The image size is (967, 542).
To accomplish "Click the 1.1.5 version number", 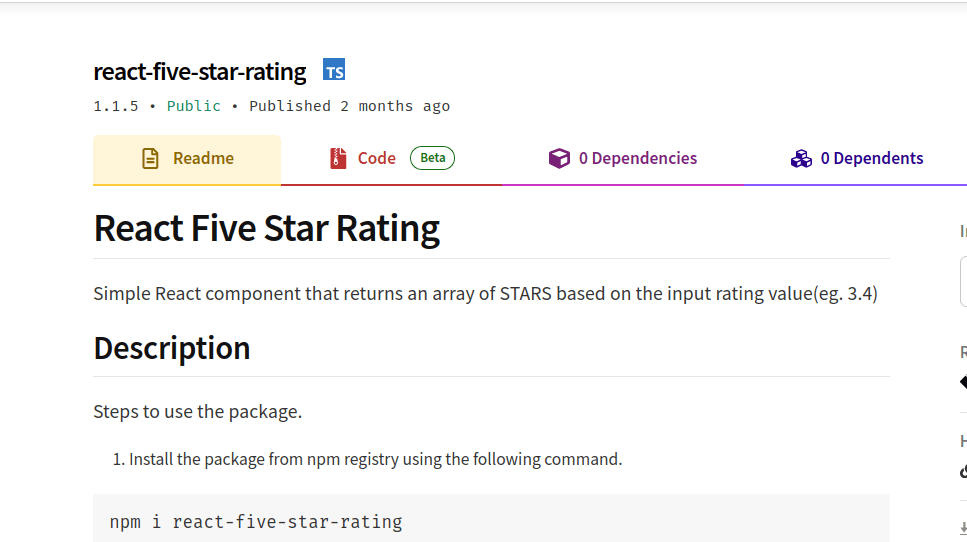I will 116,106.
